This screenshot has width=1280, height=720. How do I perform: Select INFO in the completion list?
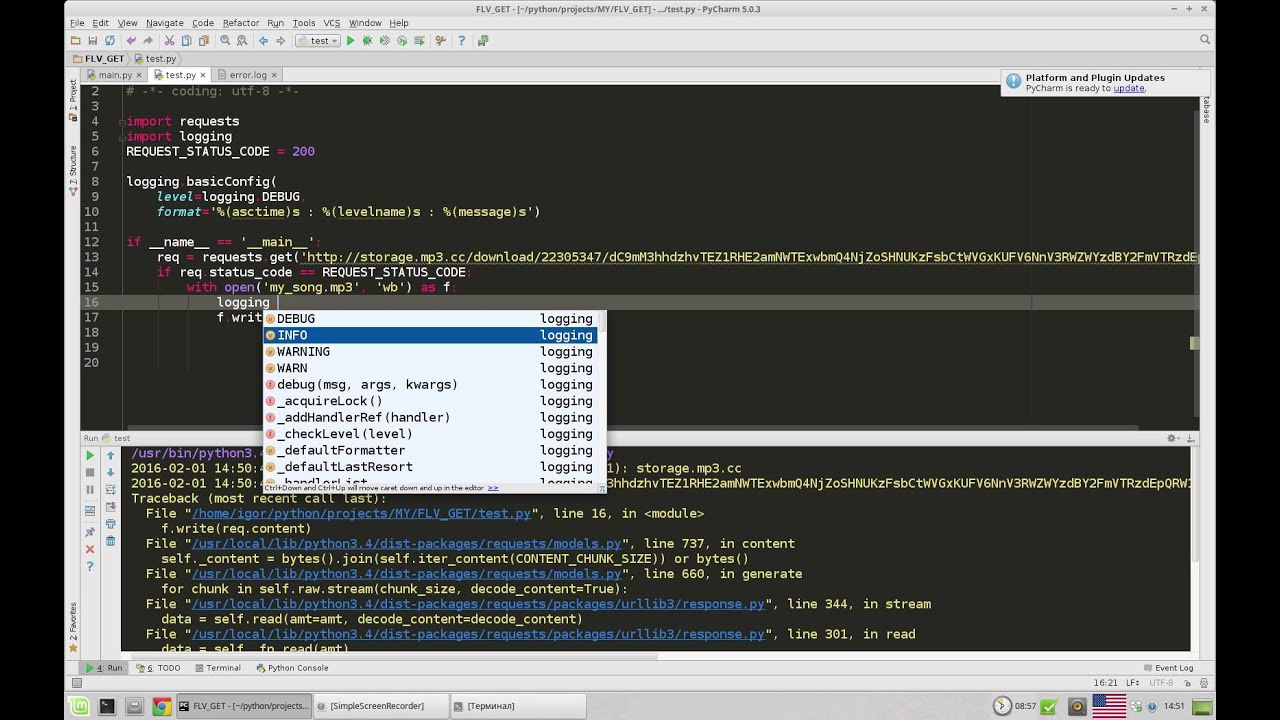tap(430, 335)
